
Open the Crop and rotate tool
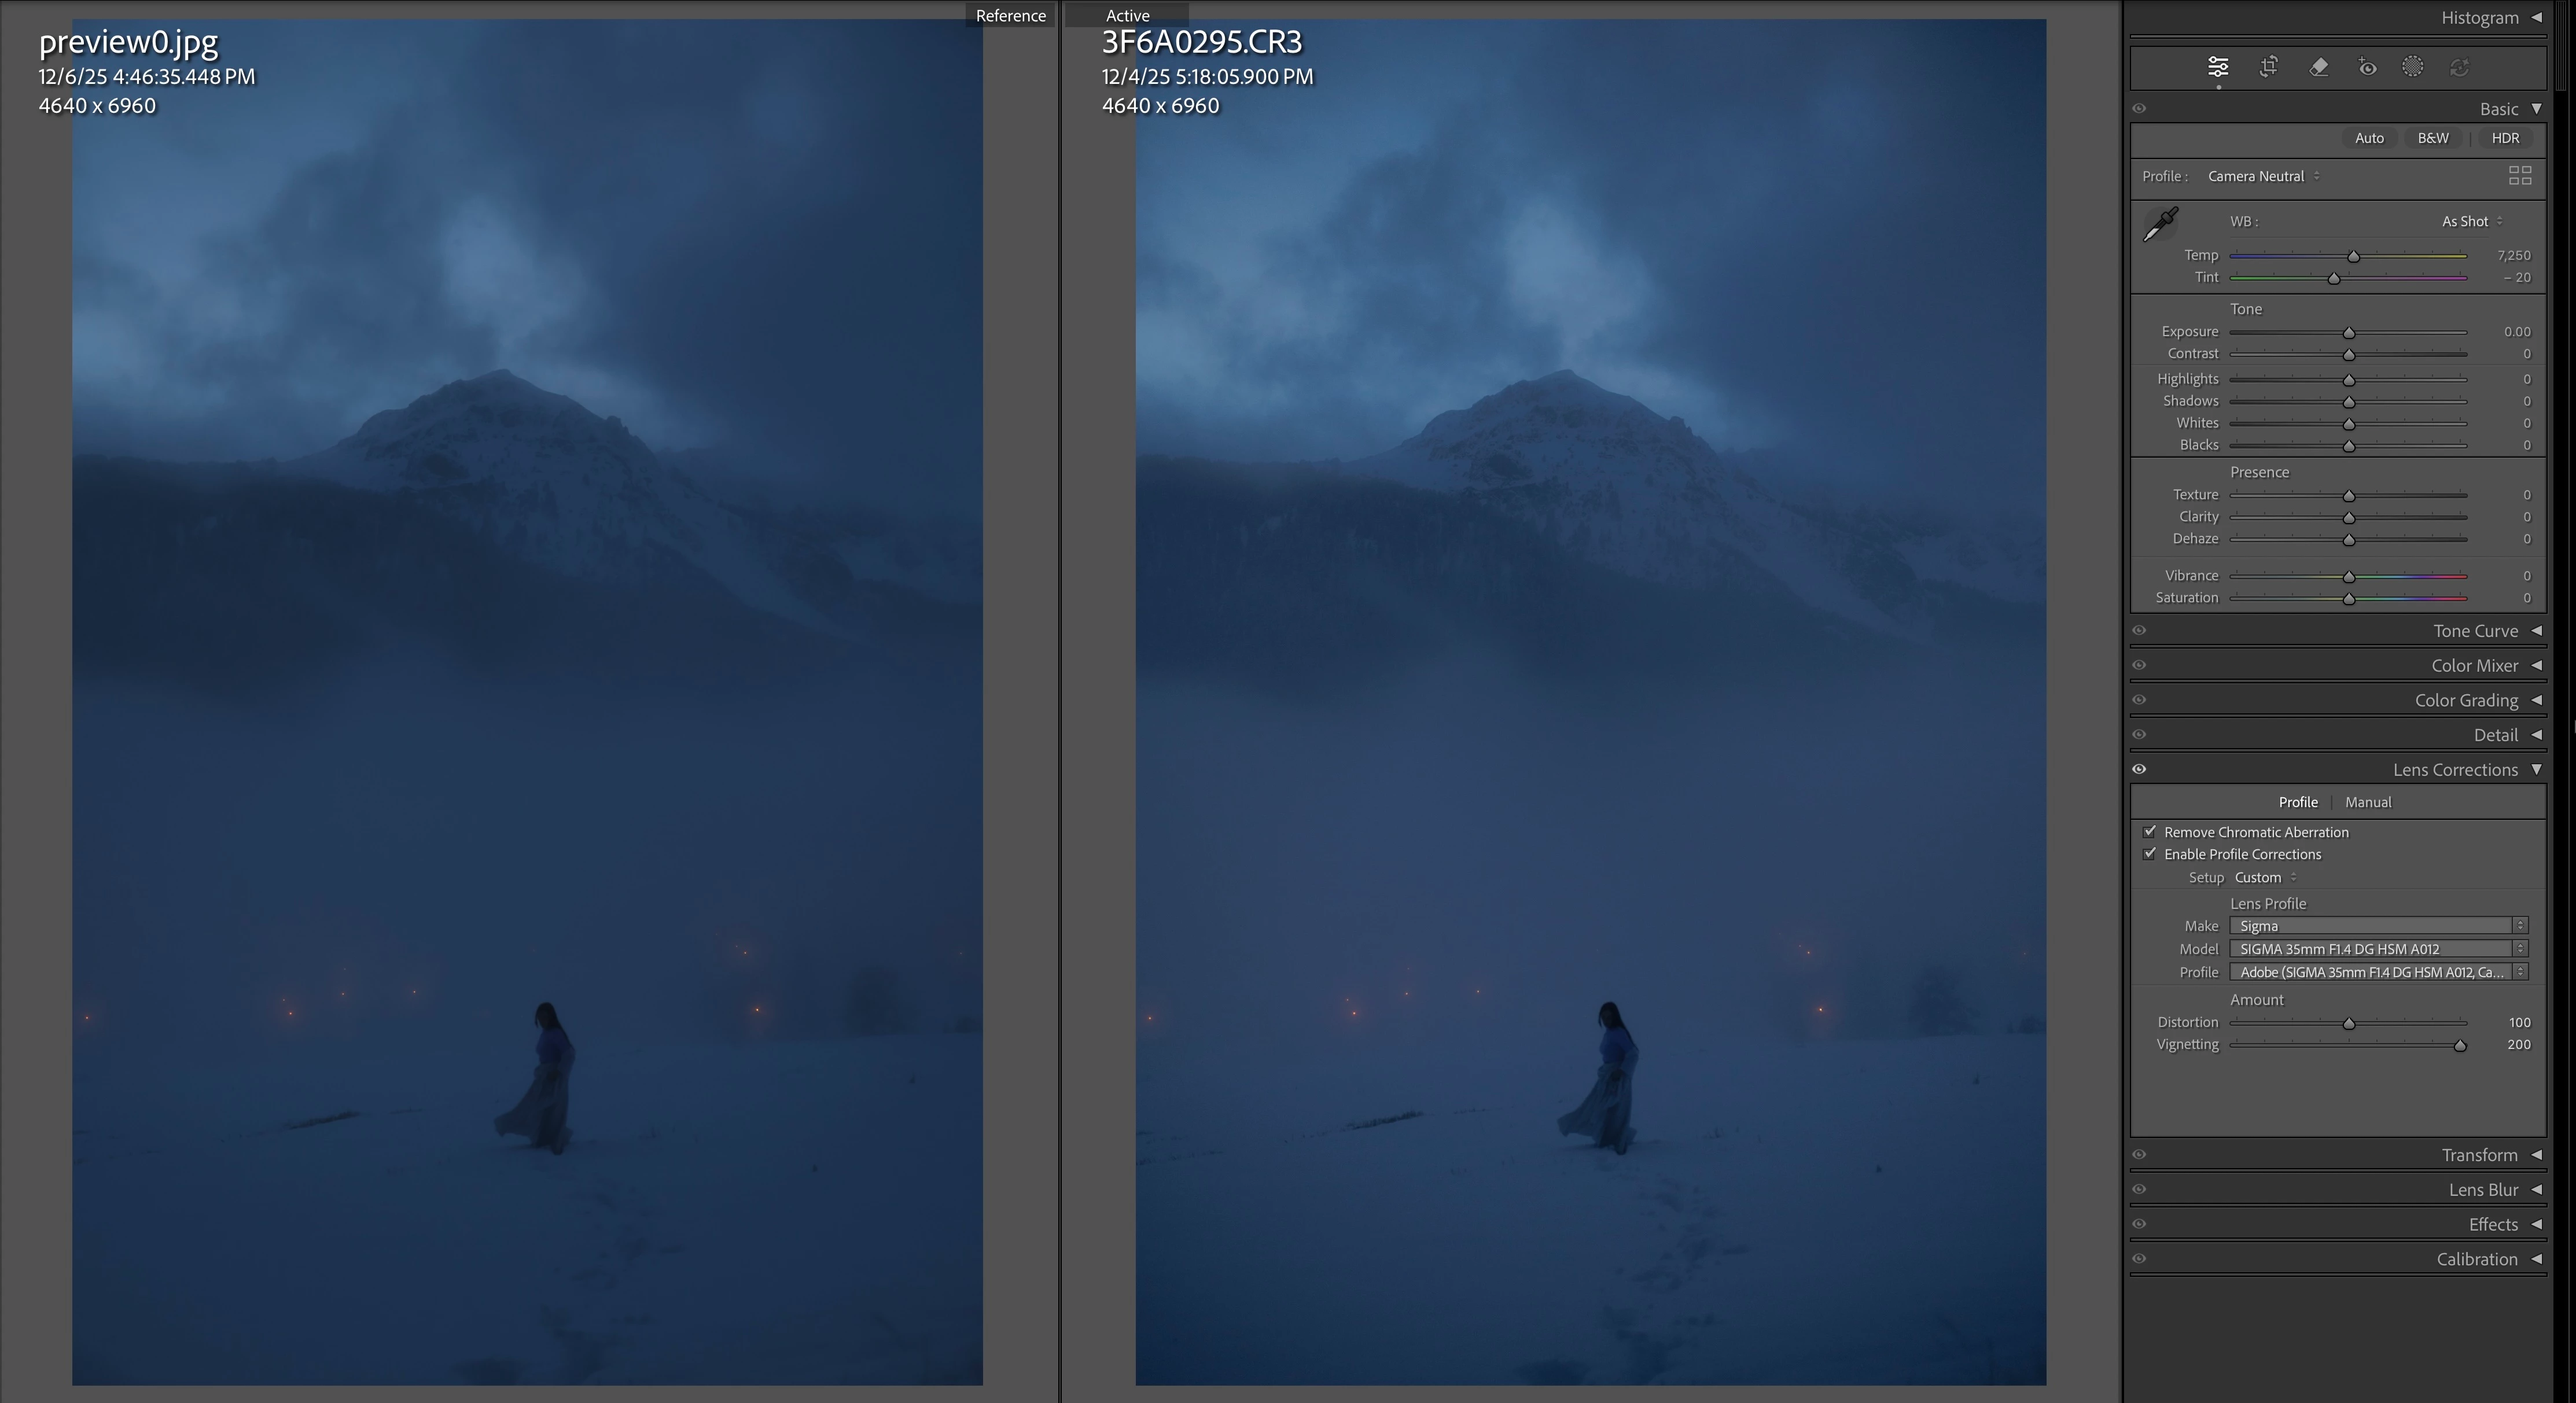click(2268, 67)
